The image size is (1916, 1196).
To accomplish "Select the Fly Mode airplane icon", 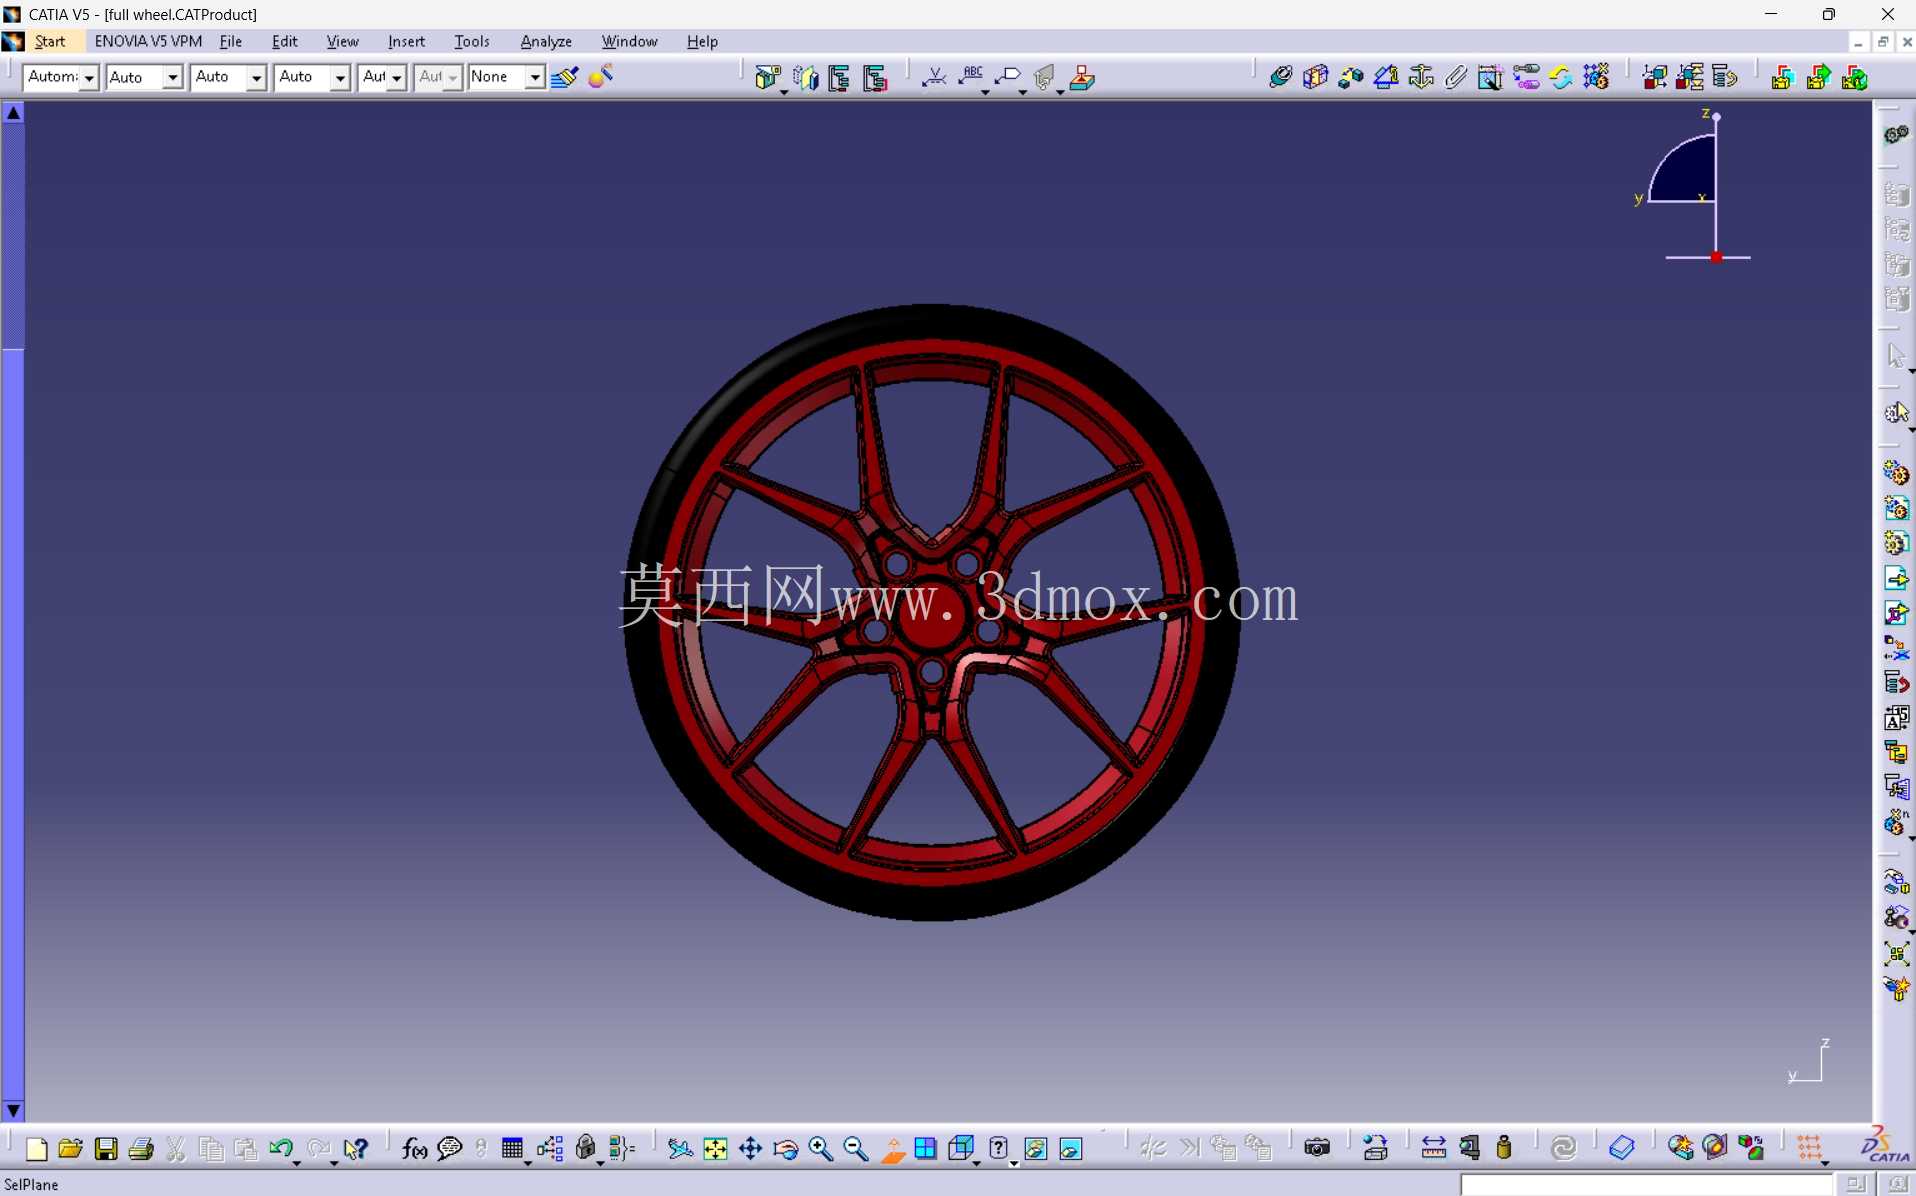I will (680, 1149).
